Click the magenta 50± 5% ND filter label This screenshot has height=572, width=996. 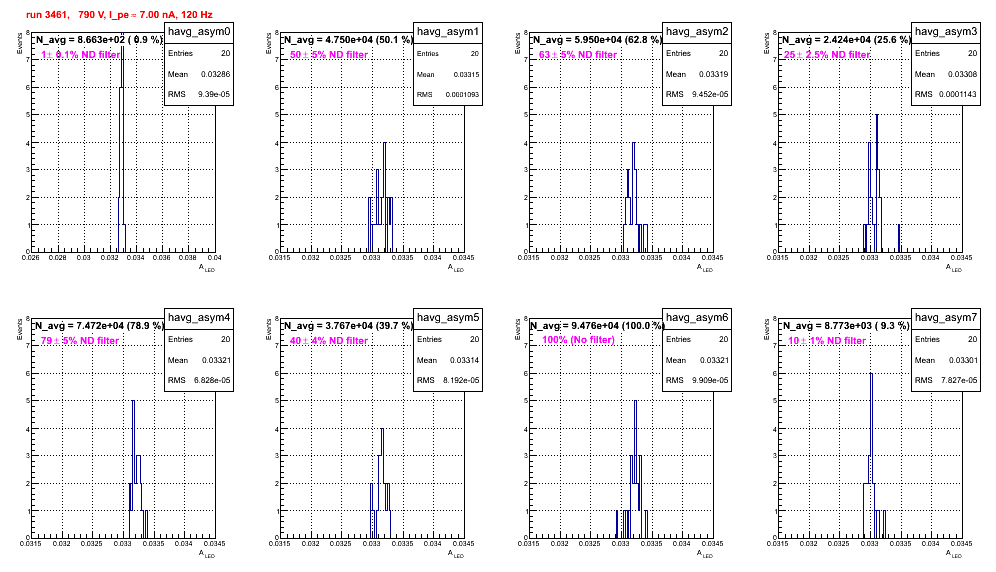329,55
